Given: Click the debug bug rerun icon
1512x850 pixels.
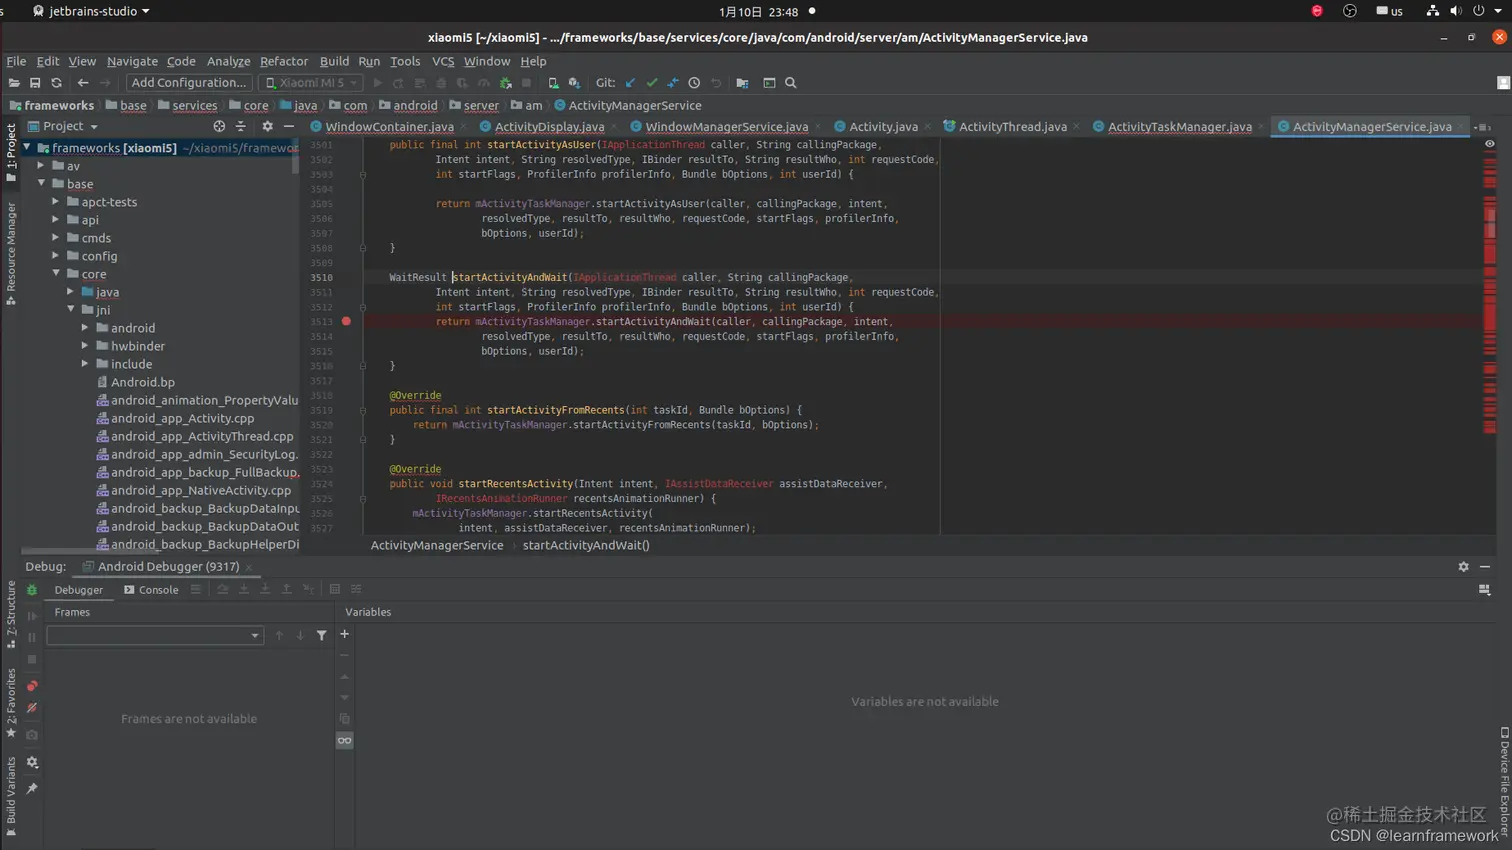Looking at the screenshot, I should coord(32,590).
